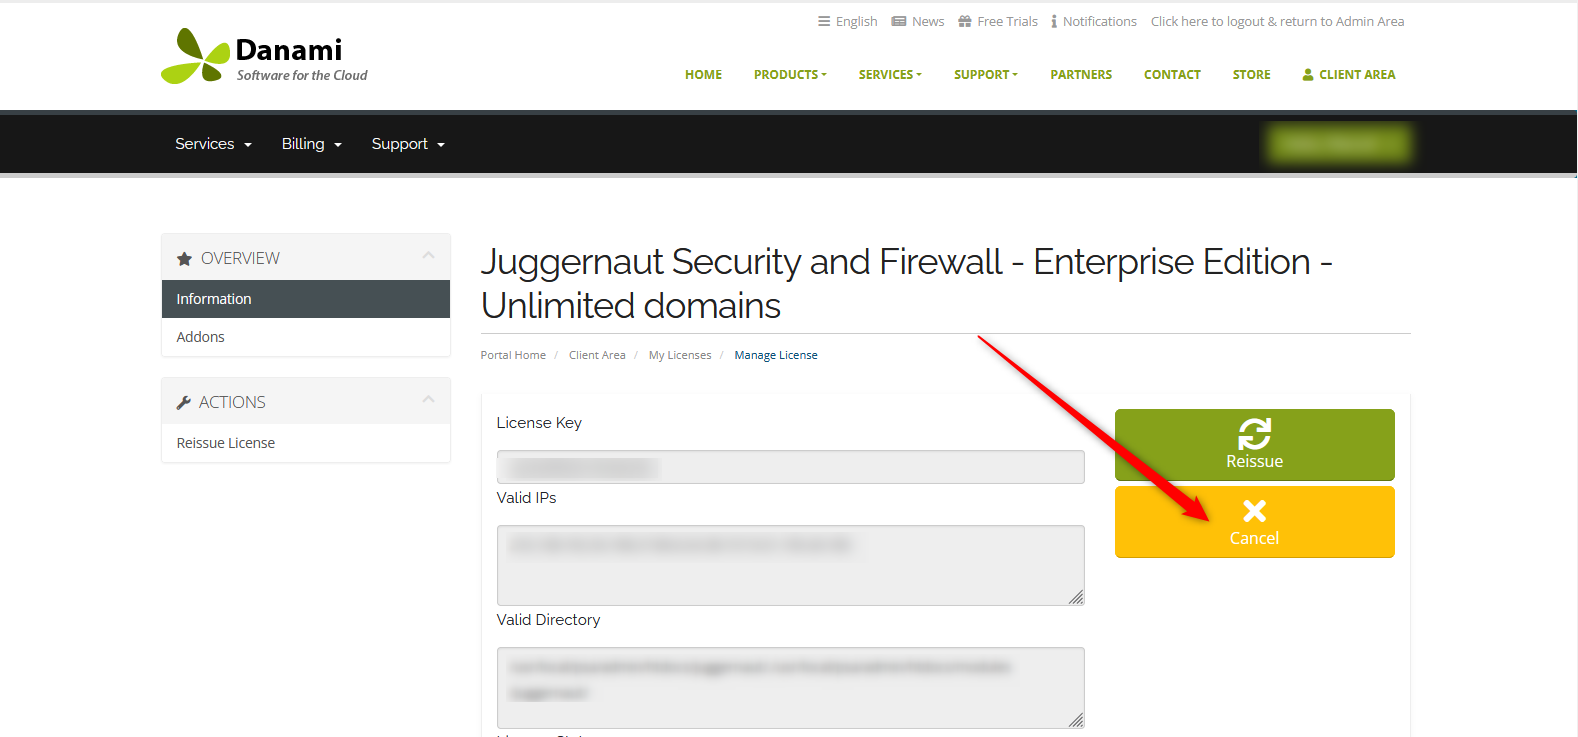The width and height of the screenshot is (1578, 737).
Task: Select Information in the Overview sidebar
Action: 306,299
